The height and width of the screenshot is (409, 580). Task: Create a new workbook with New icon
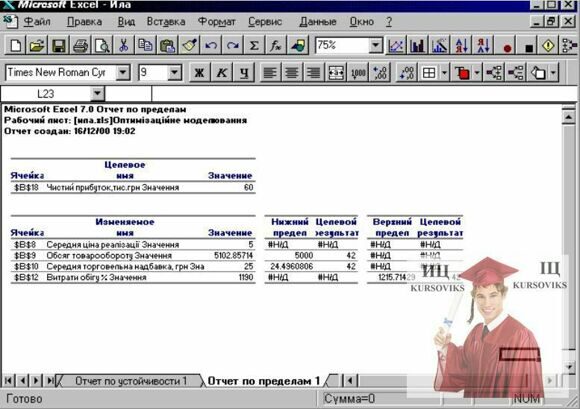coord(15,46)
